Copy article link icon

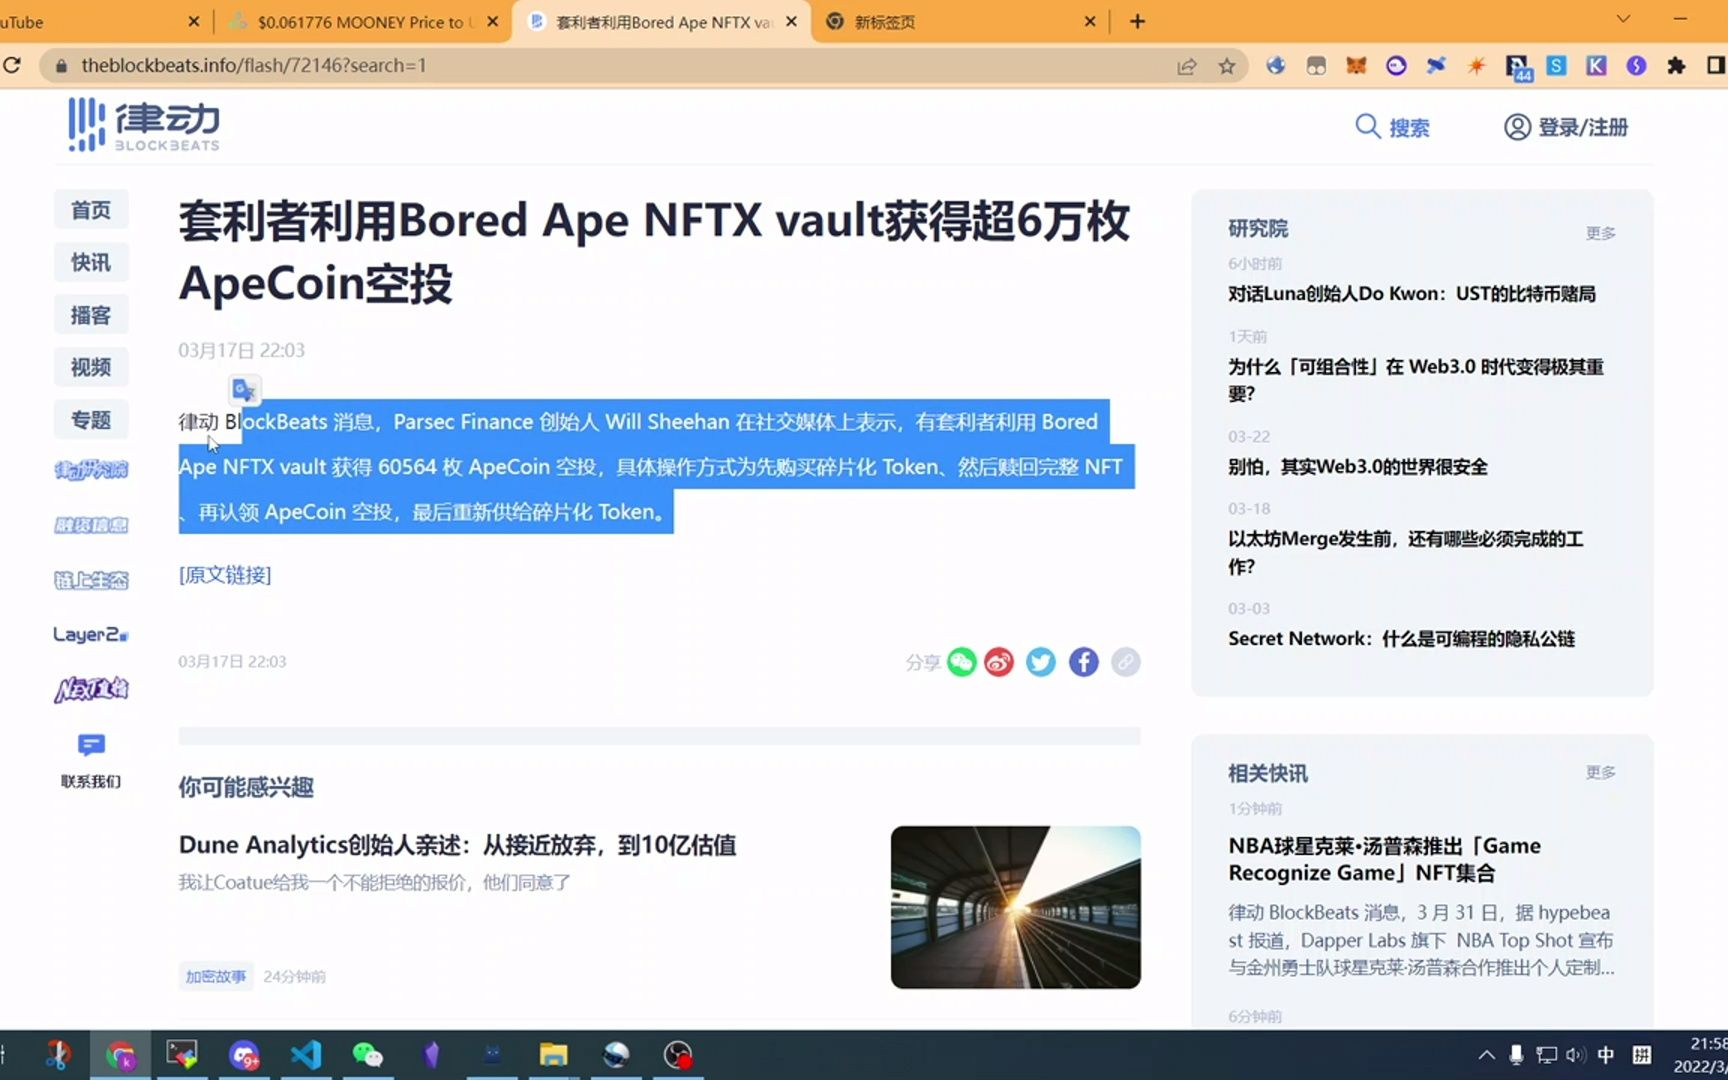click(x=1126, y=662)
